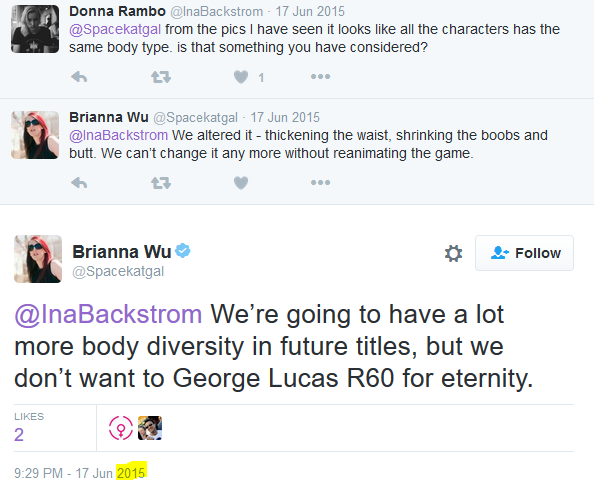The image size is (594, 483).
Task: Retweet Brianna Wu's waist tweet
Action: (x=161, y=183)
